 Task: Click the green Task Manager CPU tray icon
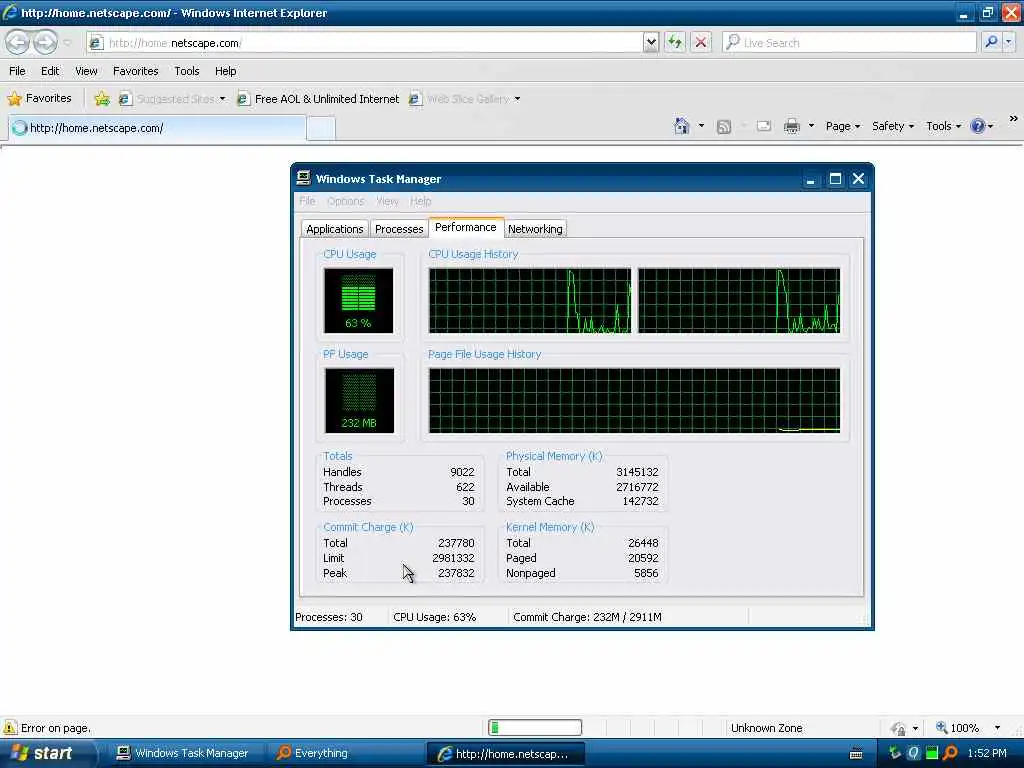932,753
